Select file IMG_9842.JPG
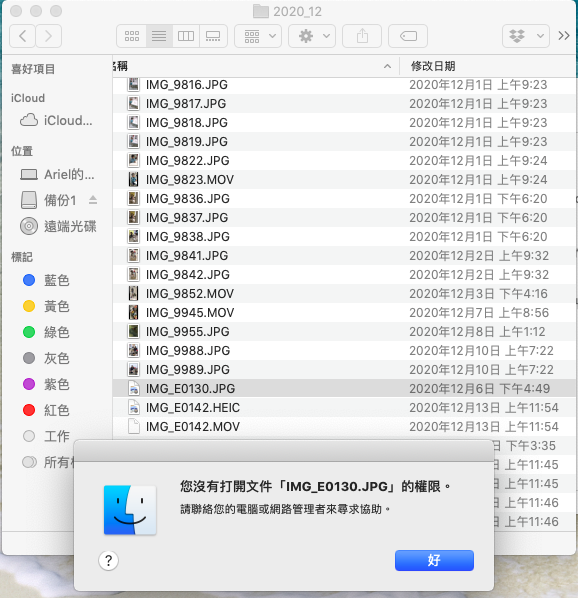This screenshot has width=578, height=598. coord(344,275)
